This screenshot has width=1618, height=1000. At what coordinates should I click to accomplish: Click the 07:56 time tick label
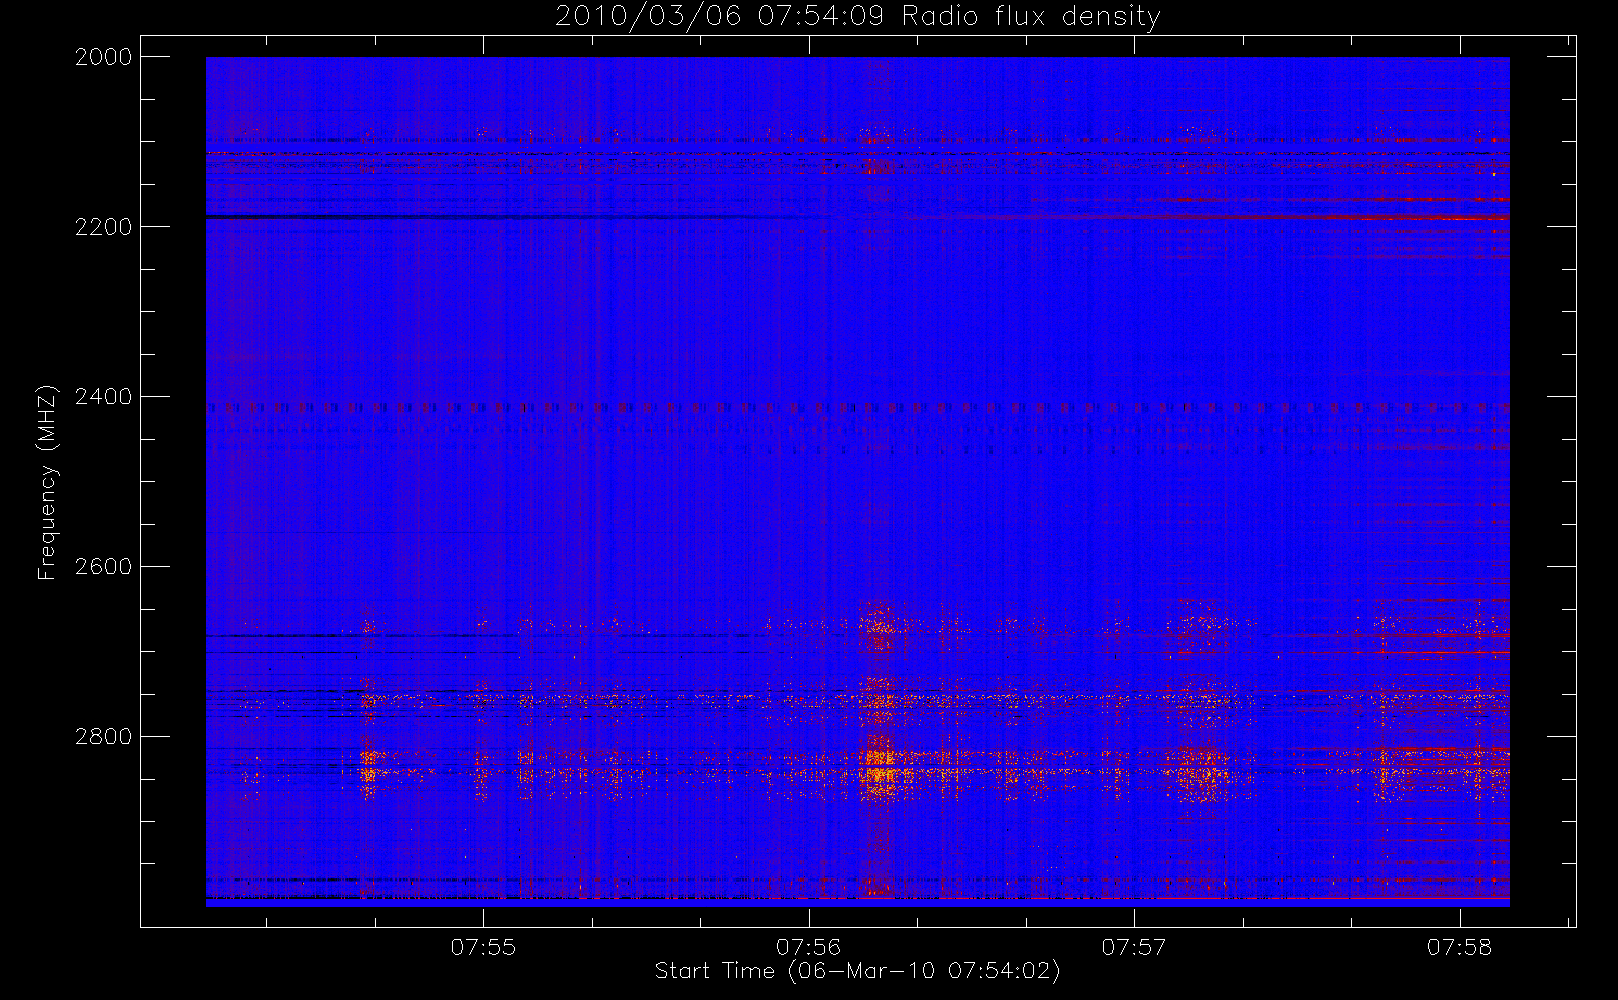point(809,947)
